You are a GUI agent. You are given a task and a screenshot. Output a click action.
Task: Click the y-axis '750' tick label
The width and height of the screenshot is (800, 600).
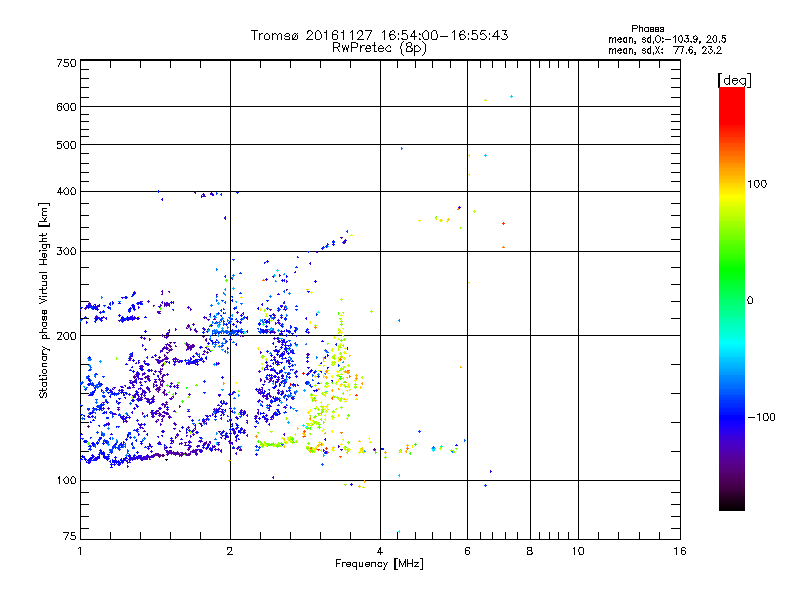[66, 63]
